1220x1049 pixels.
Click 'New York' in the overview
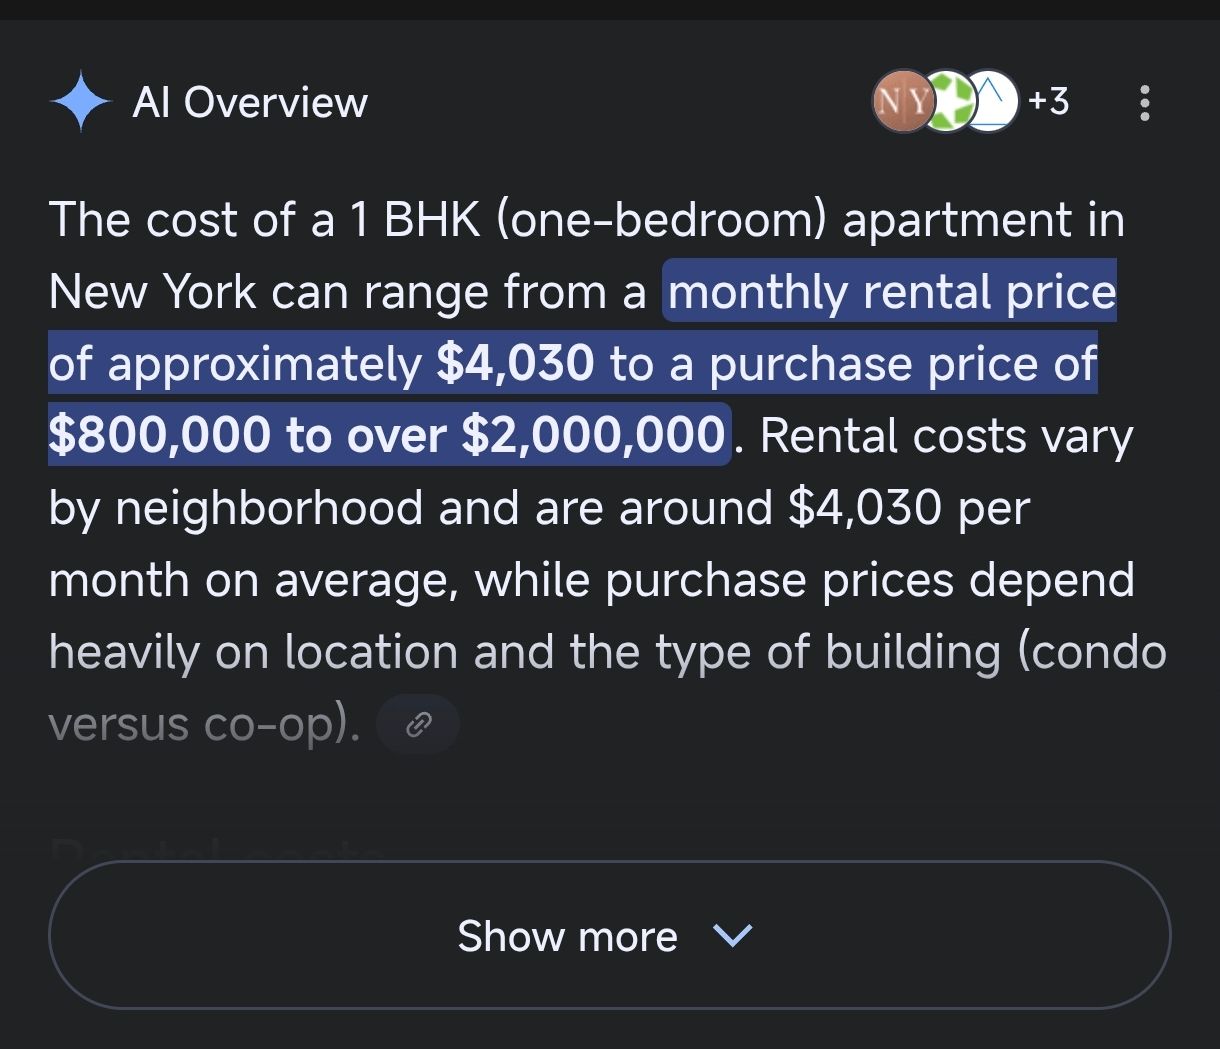coord(150,292)
